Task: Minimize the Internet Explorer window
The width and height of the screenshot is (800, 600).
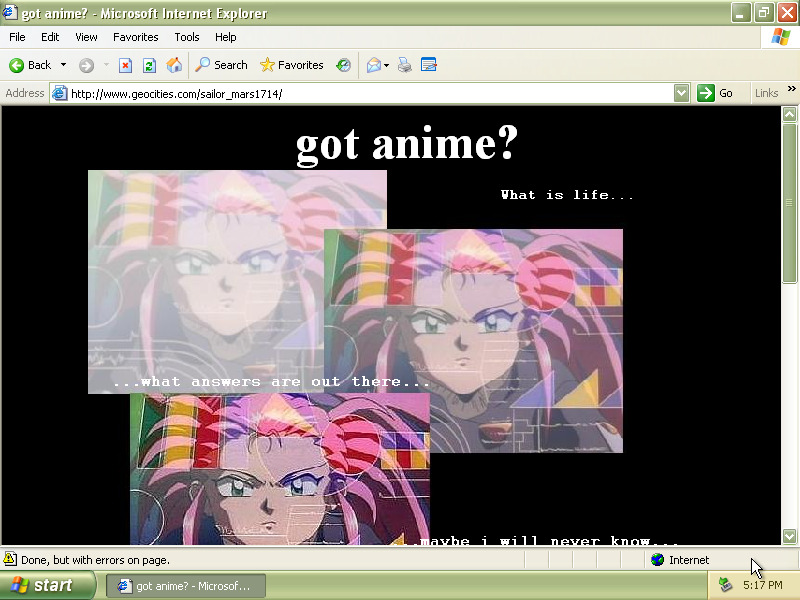Action: [741, 13]
